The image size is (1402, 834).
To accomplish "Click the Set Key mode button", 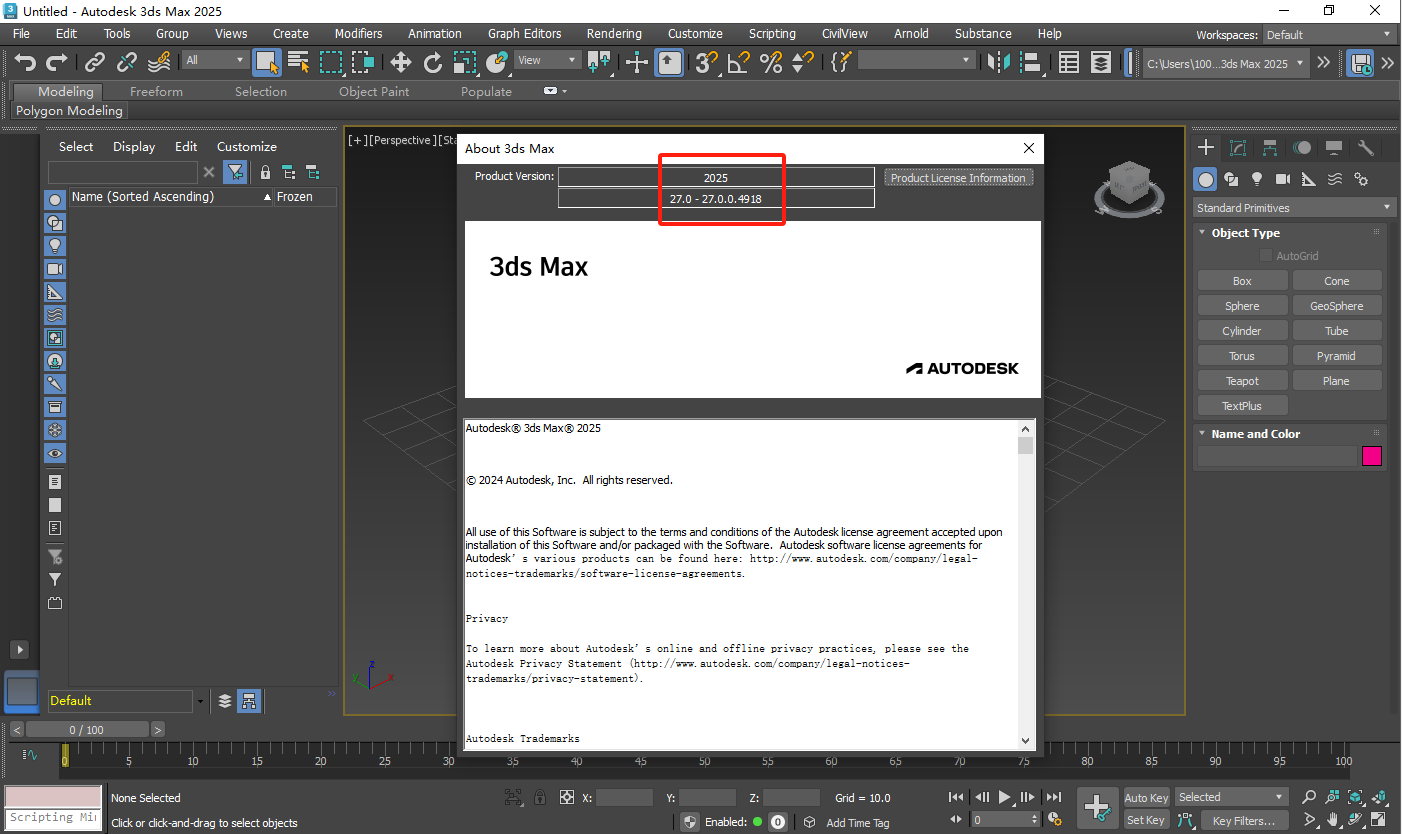I will pos(1146,820).
